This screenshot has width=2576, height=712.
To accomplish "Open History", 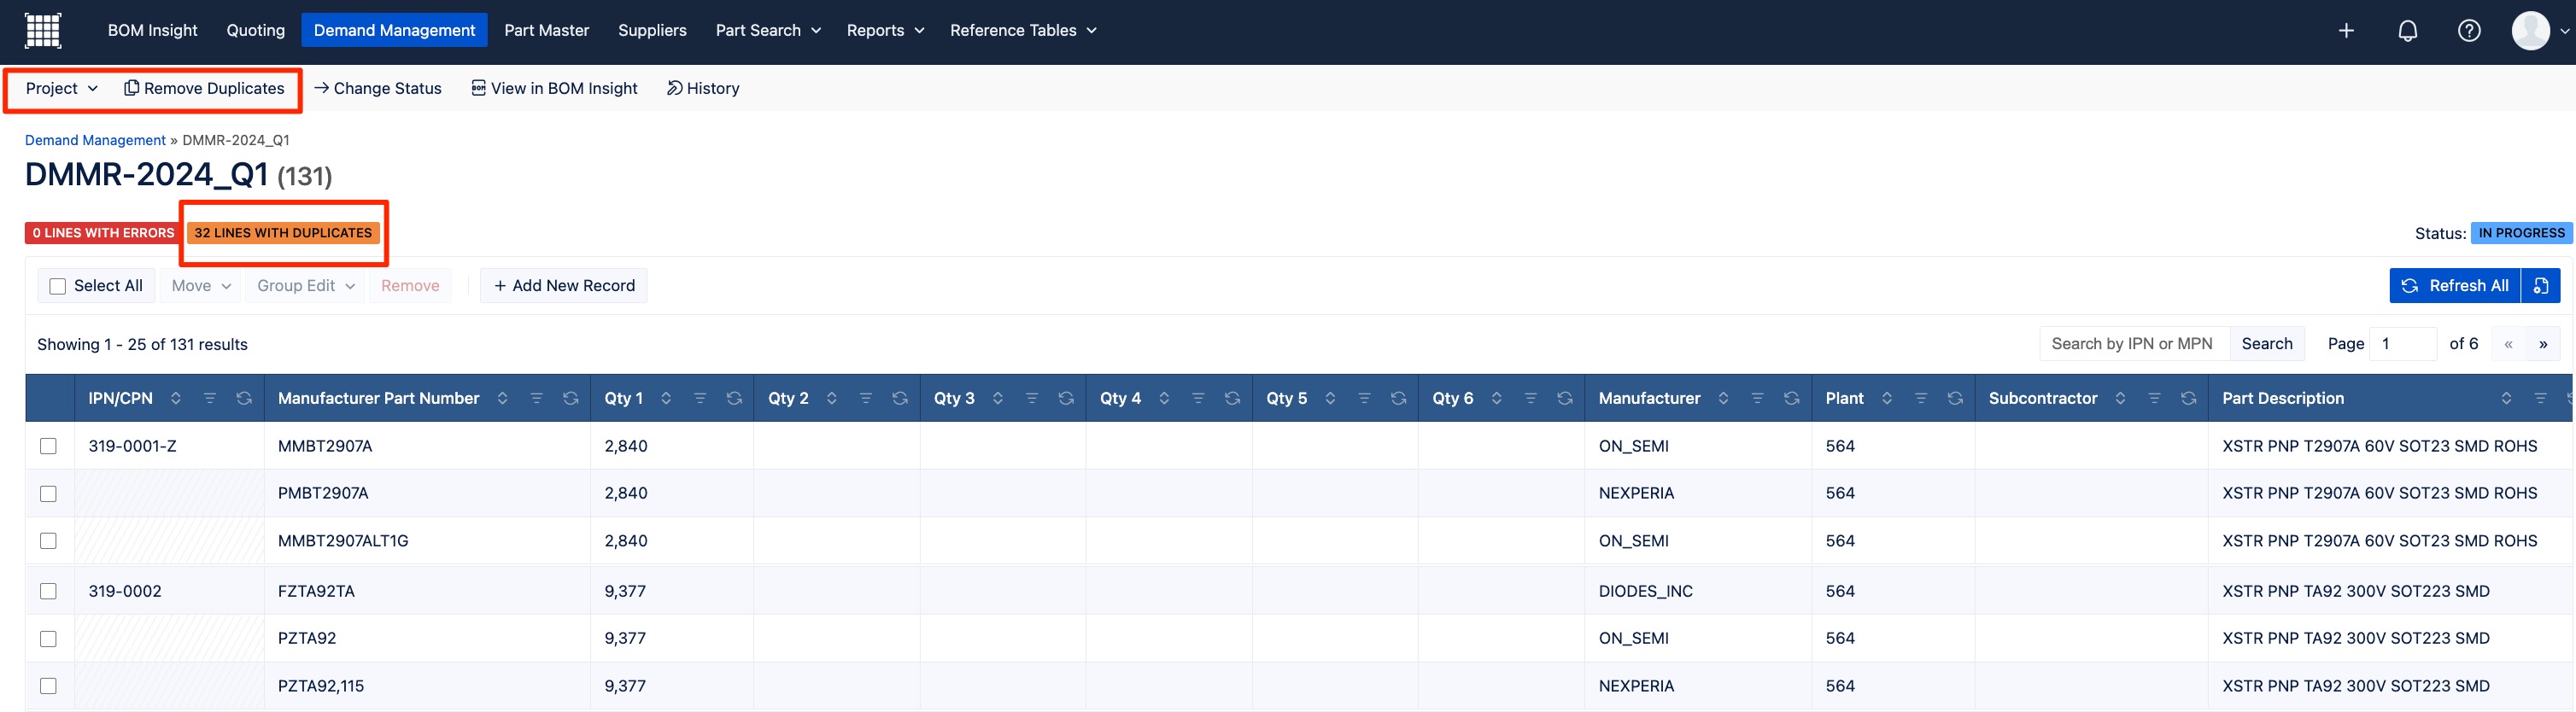I will [703, 88].
